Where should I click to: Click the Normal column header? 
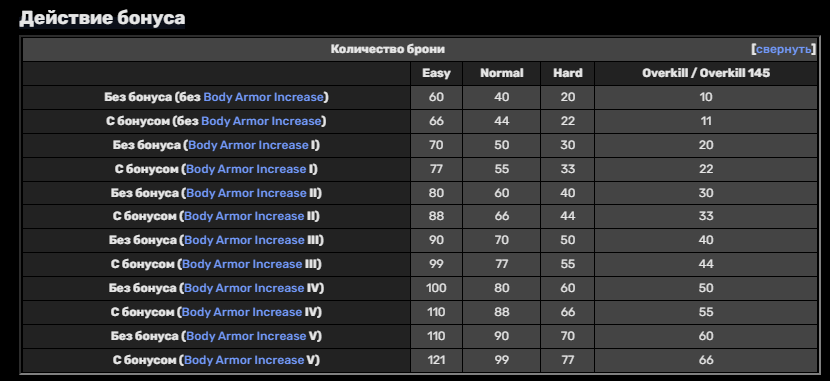[x=501, y=74]
